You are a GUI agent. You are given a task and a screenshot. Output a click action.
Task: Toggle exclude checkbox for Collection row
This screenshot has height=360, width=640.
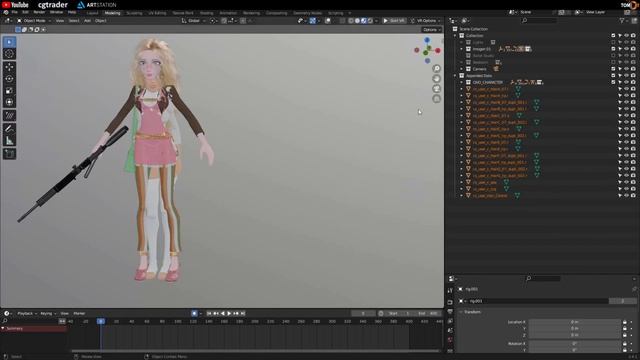(x=613, y=36)
